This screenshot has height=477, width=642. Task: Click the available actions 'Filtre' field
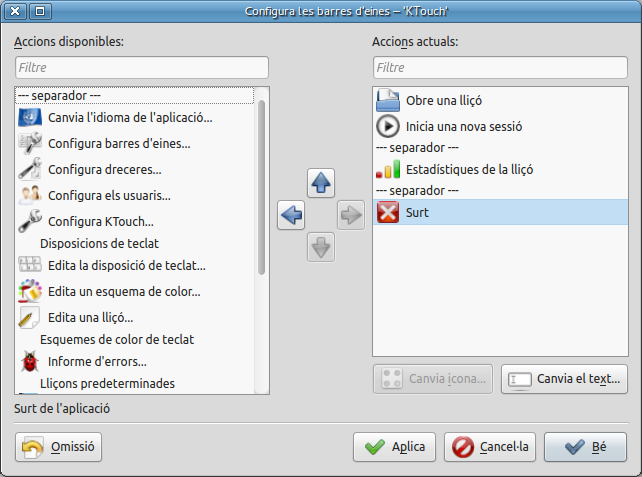[x=141, y=68]
